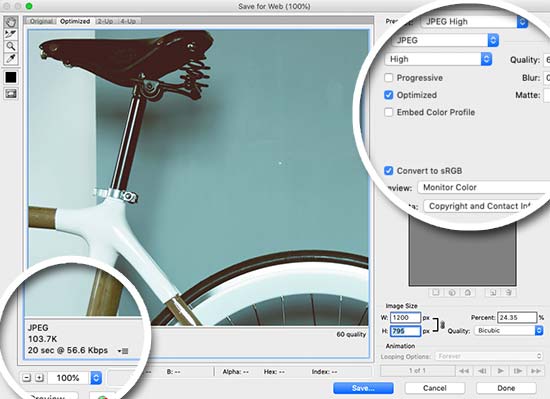Open the preview info flyout menu icon
The width and height of the screenshot is (550, 399).
point(123,351)
